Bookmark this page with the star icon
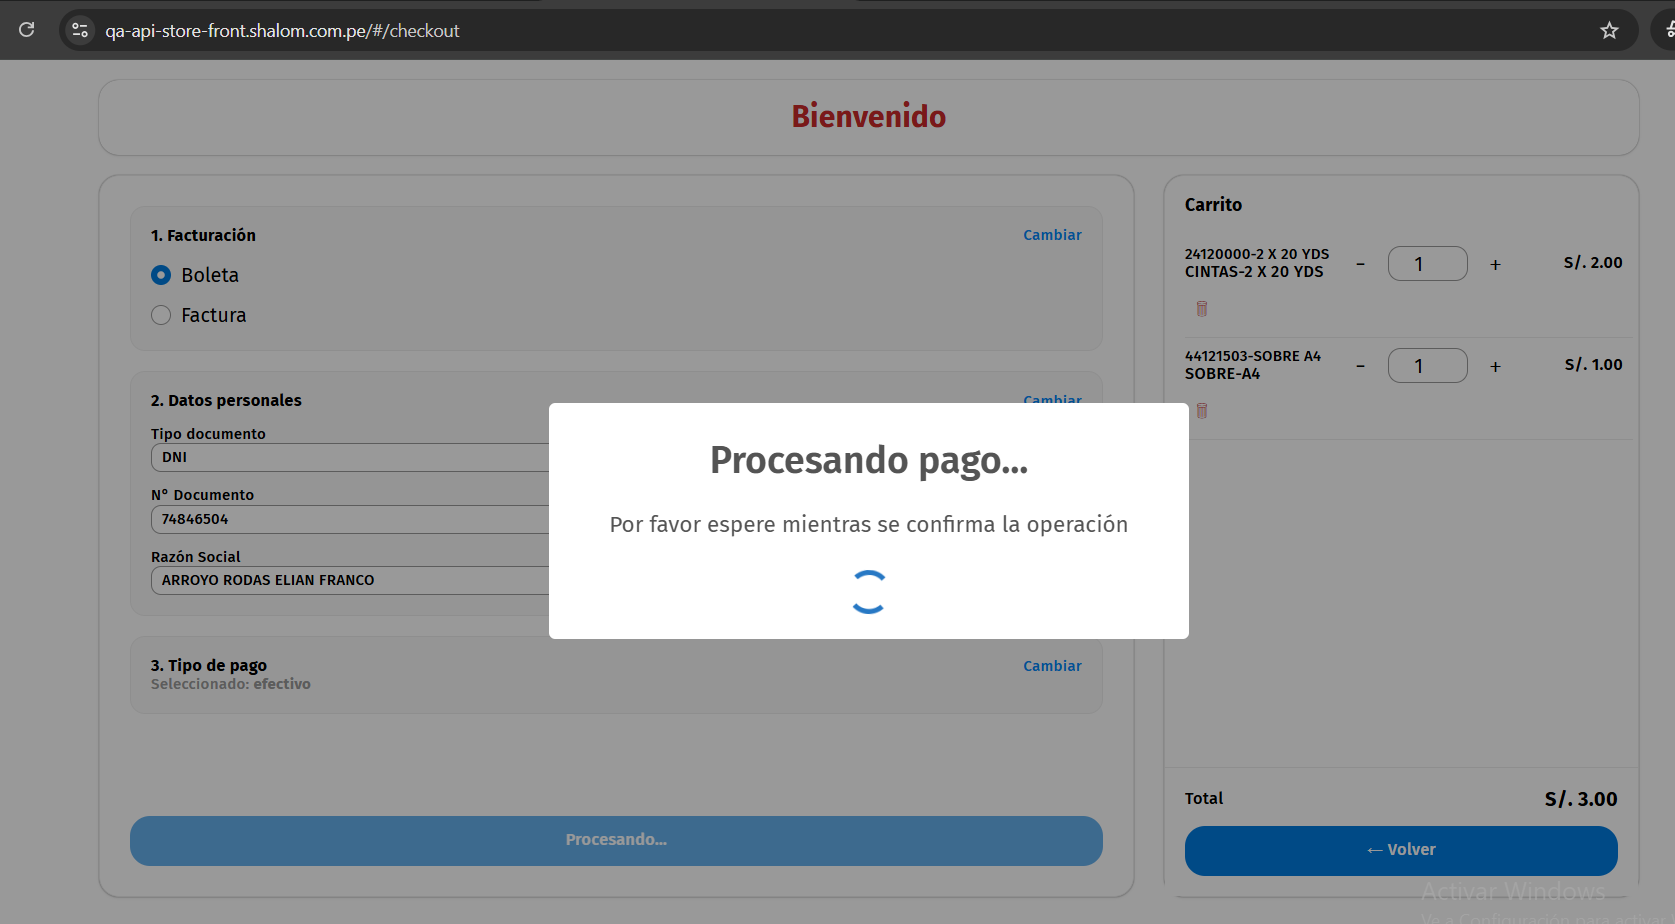Viewport: 1675px width, 924px height. coord(1609,30)
